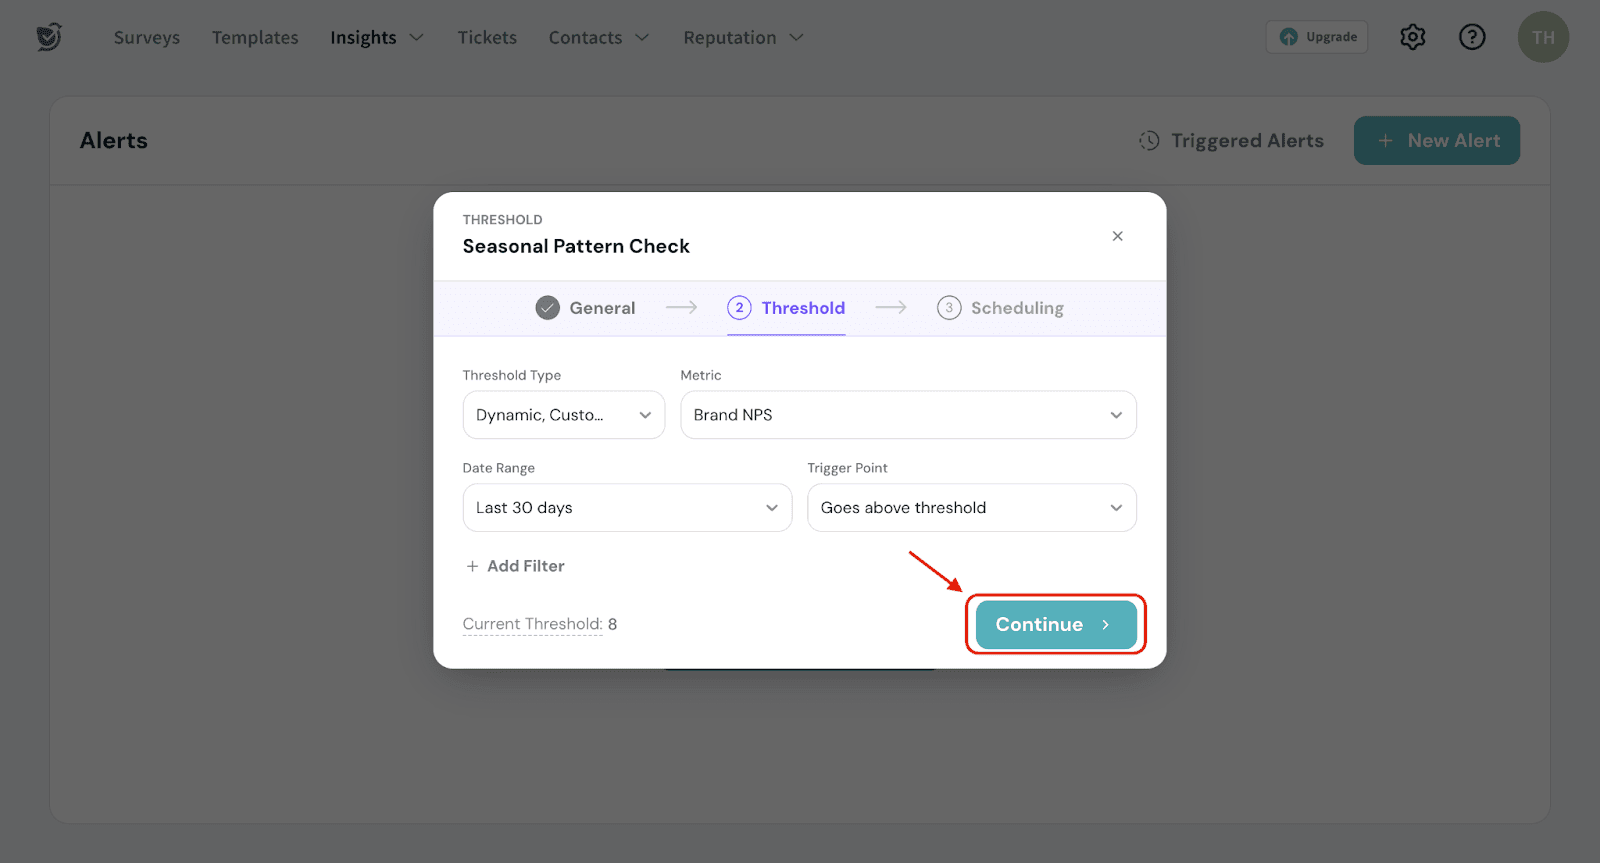The width and height of the screenshot is (1600, 863).
Task: Click the New Alert button
Action: tap(1436, 141)
